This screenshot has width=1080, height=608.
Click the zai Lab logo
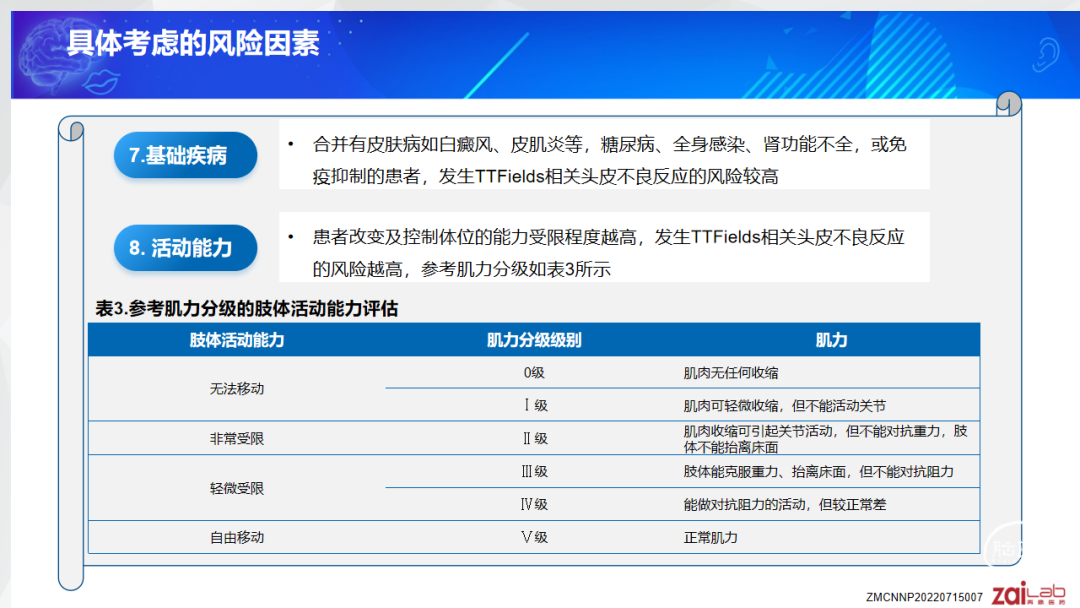point(1028,593)
